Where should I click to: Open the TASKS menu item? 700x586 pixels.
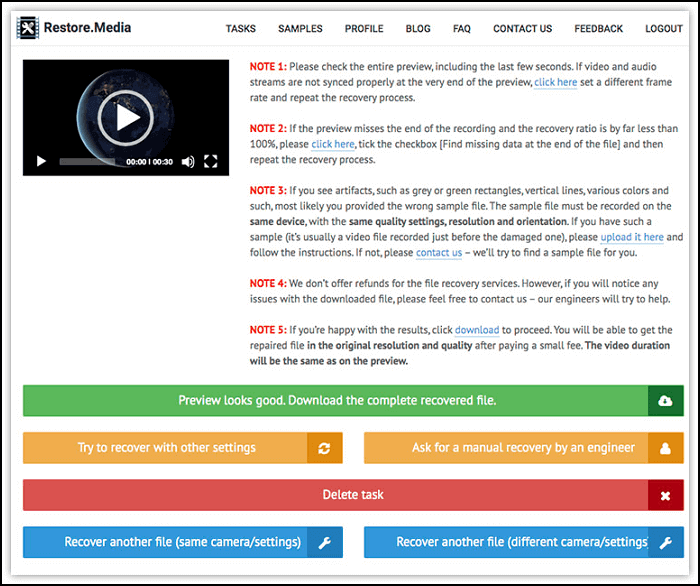tap(241, 29)
